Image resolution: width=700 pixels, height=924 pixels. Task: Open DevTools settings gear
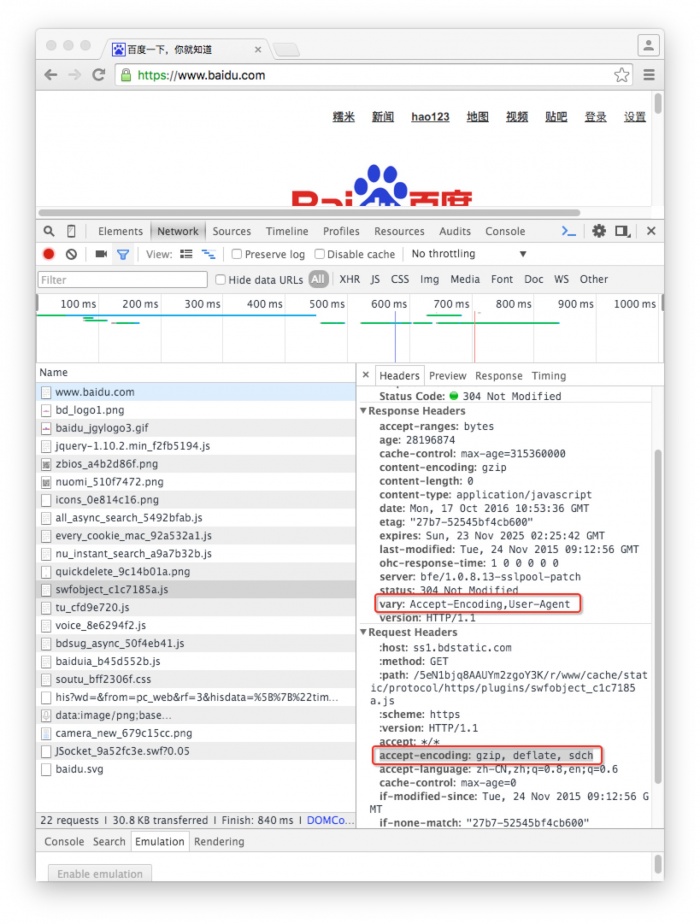point(599,231)
